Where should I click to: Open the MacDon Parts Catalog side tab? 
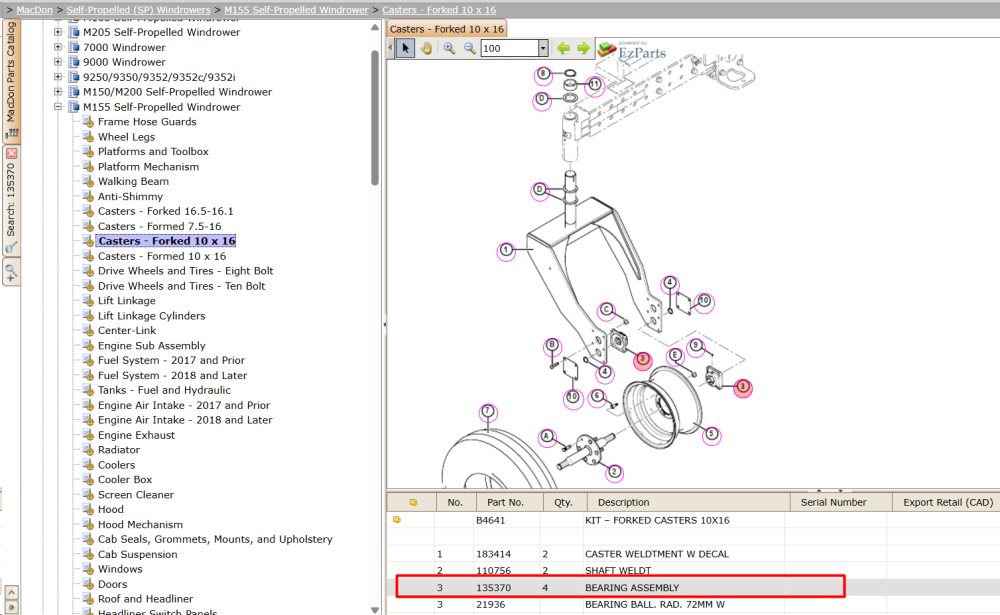click(x=11, y=80)
